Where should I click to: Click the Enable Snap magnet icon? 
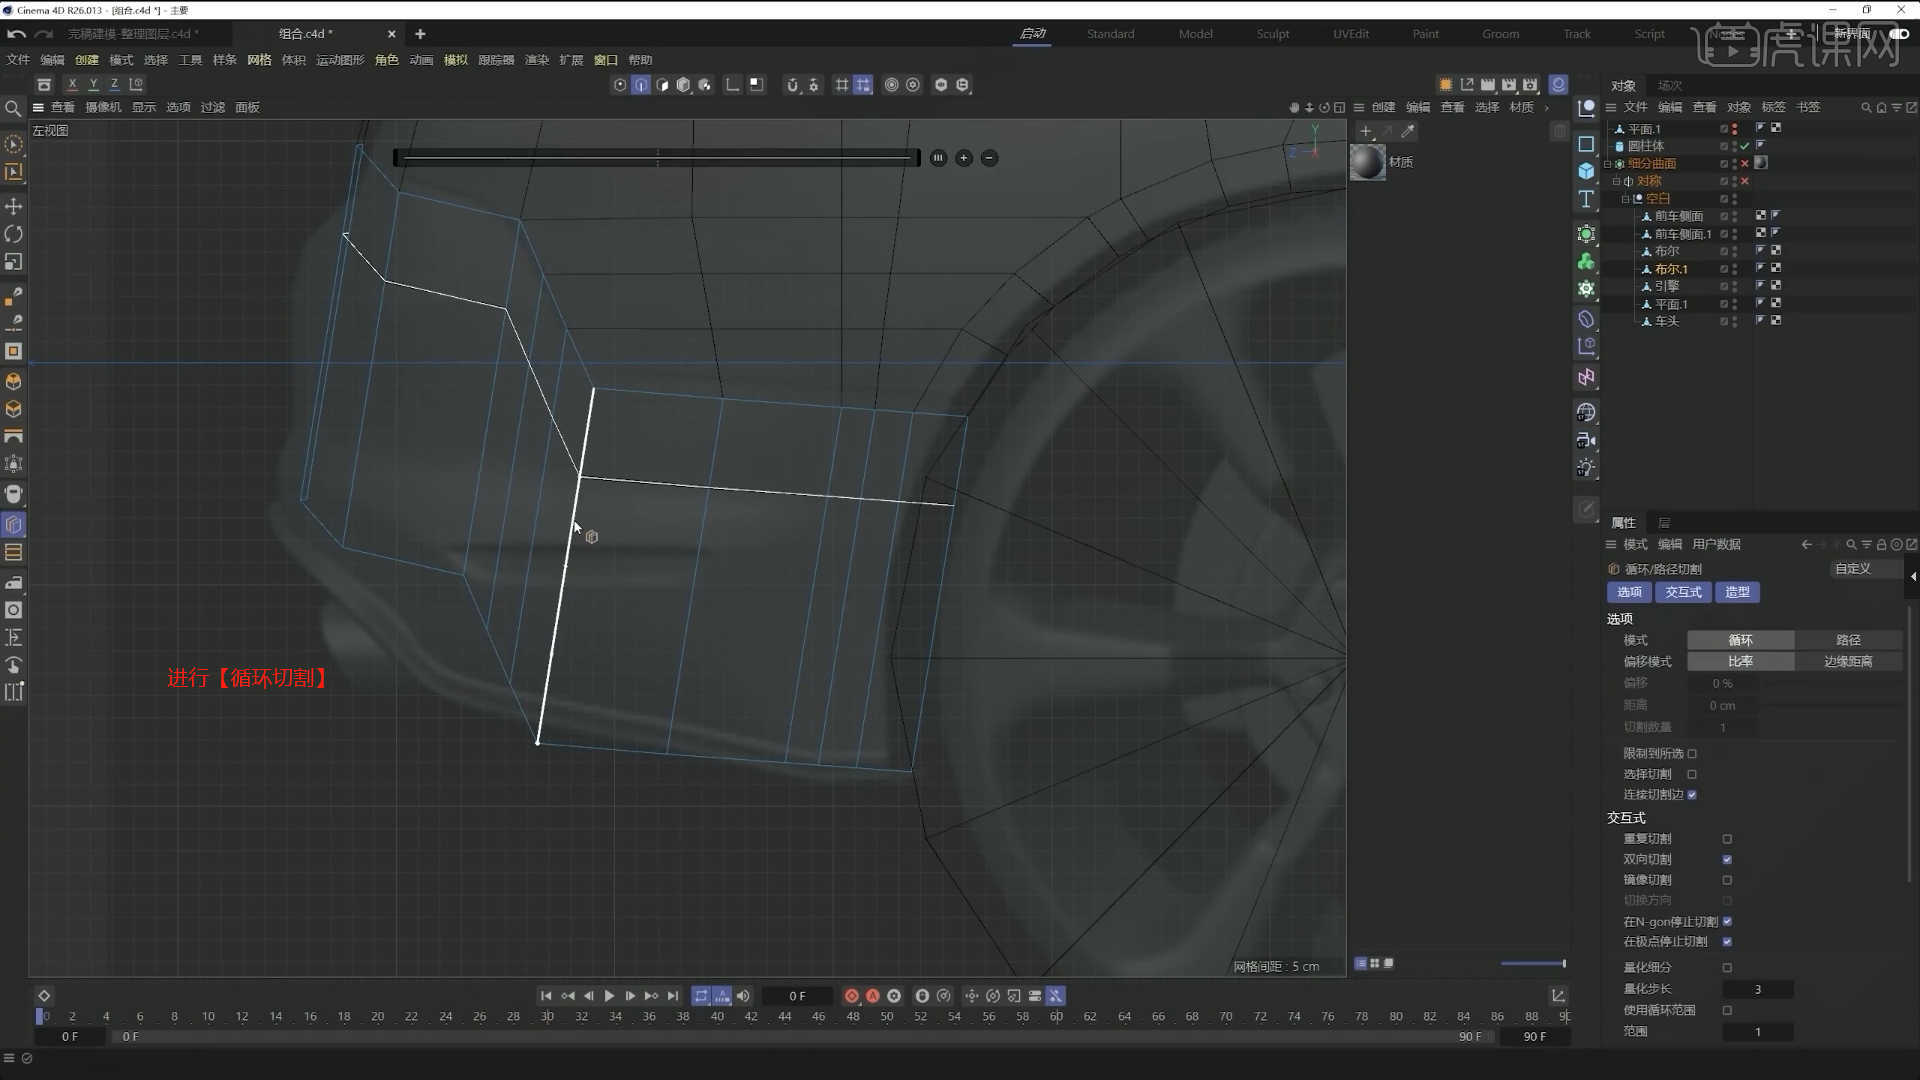coord(792,85)
